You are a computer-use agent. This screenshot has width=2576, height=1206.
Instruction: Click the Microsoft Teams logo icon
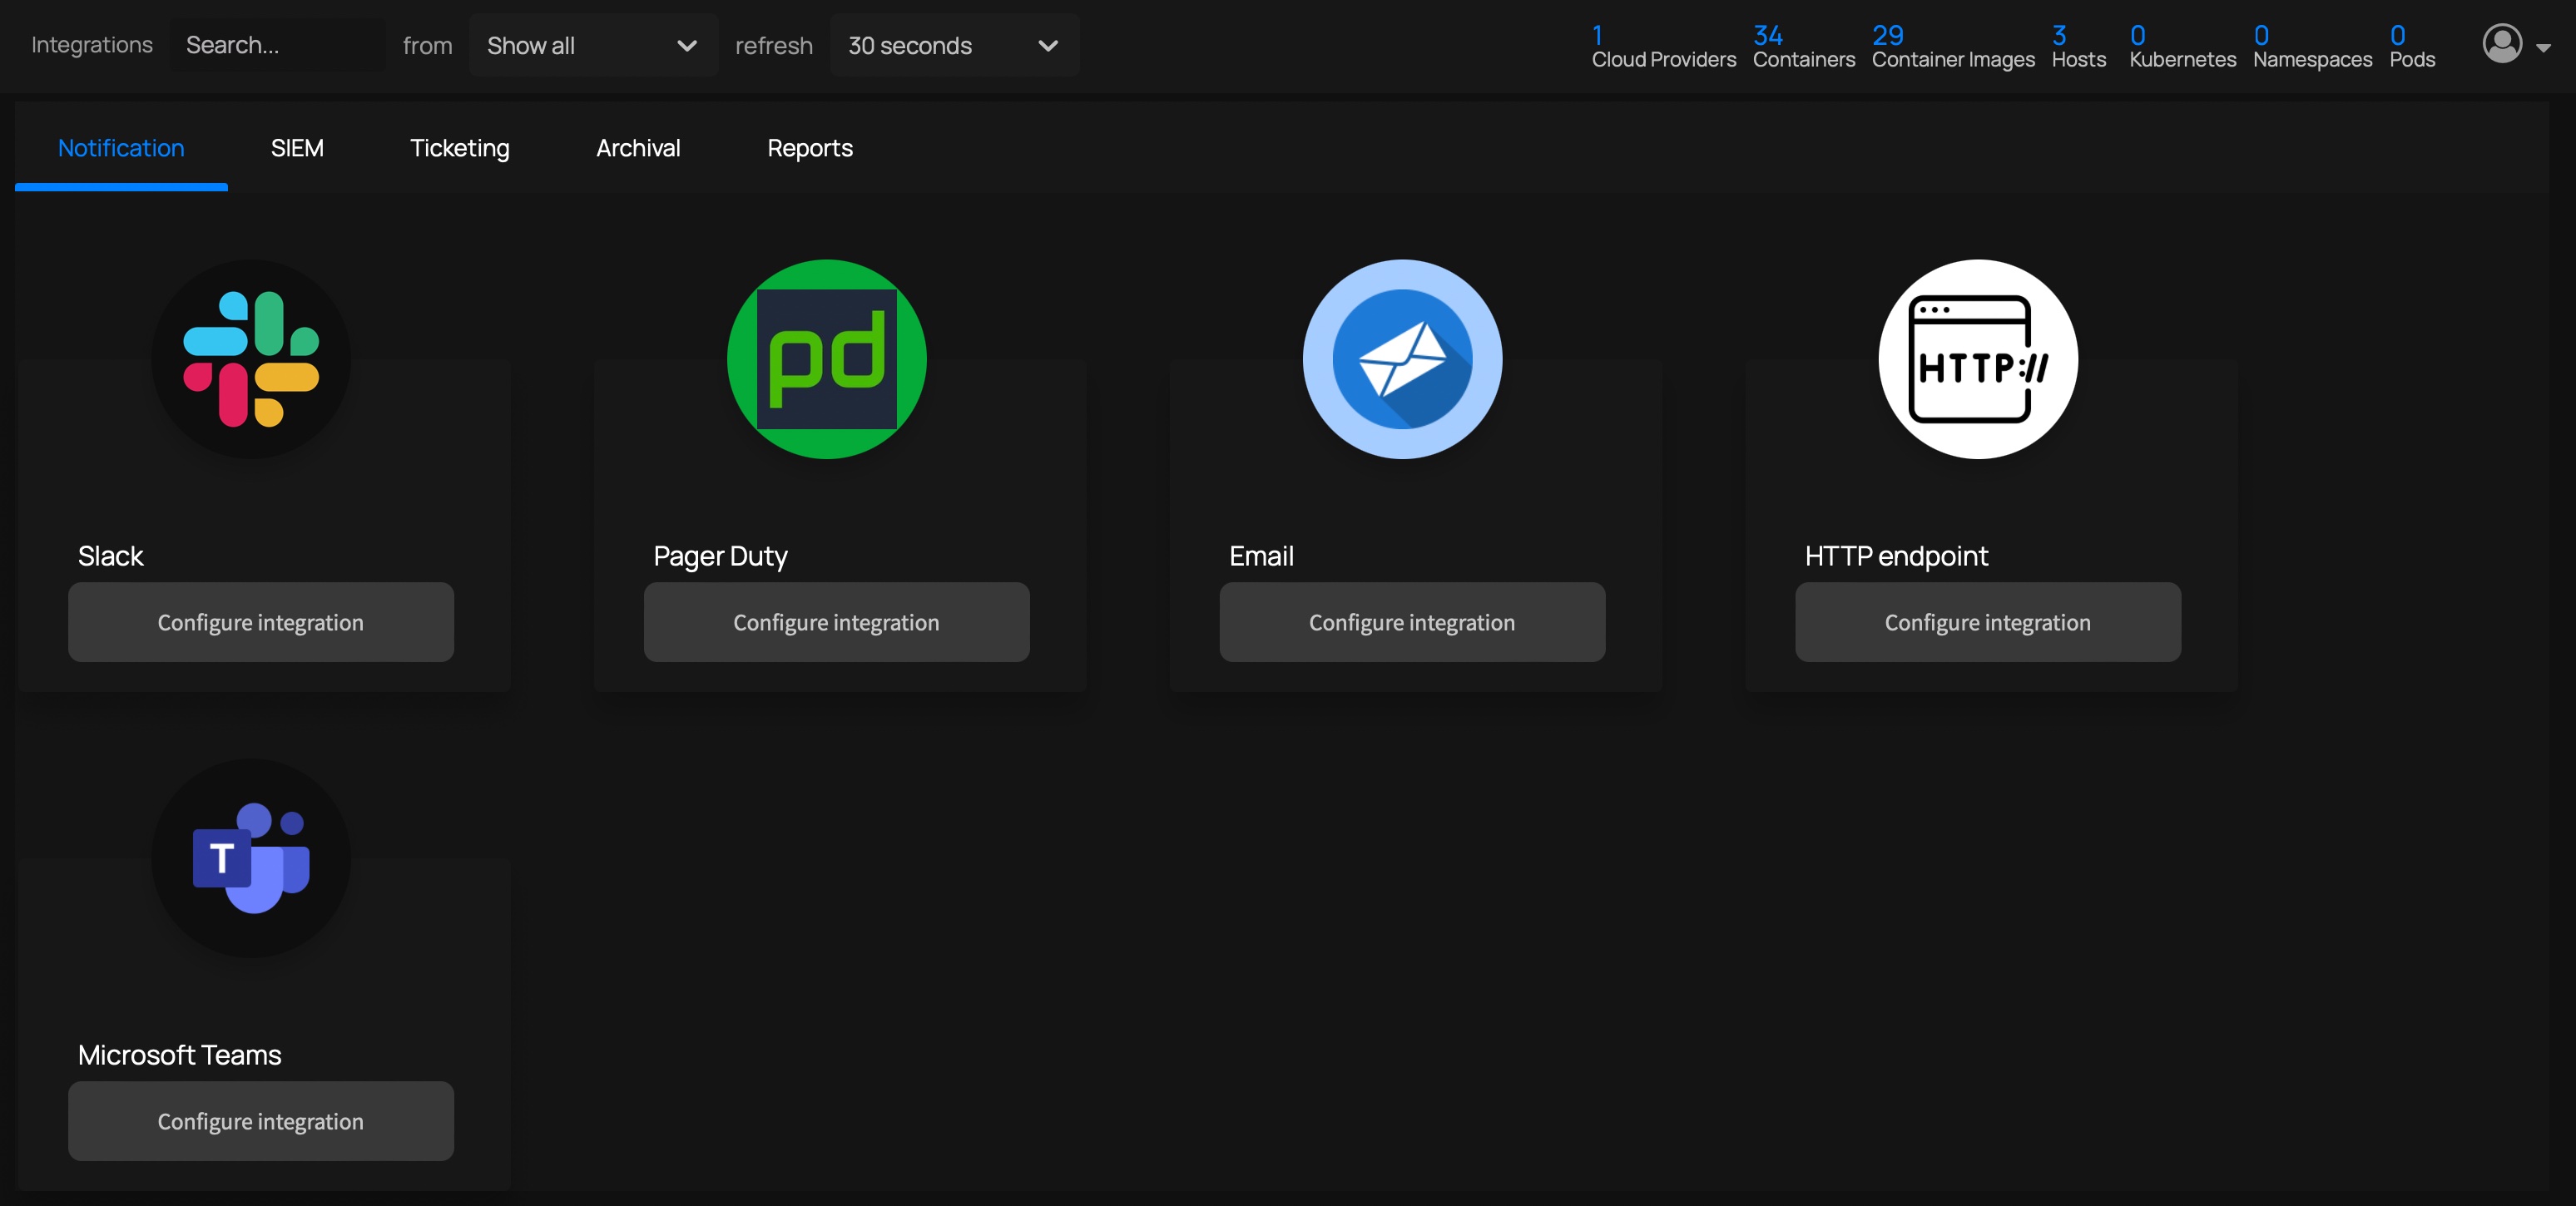tap(251, 858)
